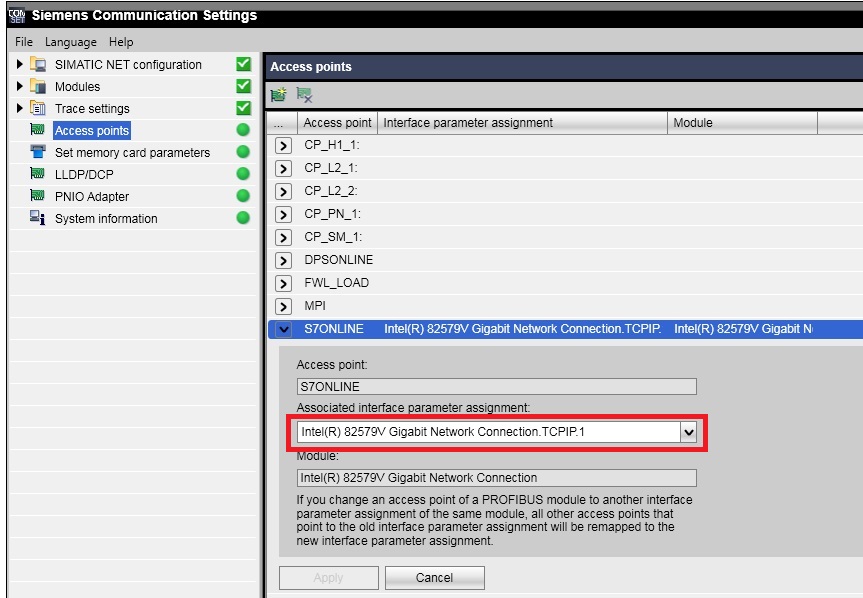Screen dimensions: 863x598
Task: Click the S7ONLINE row's TCPIP interface cell
Action: click(522, 329)
